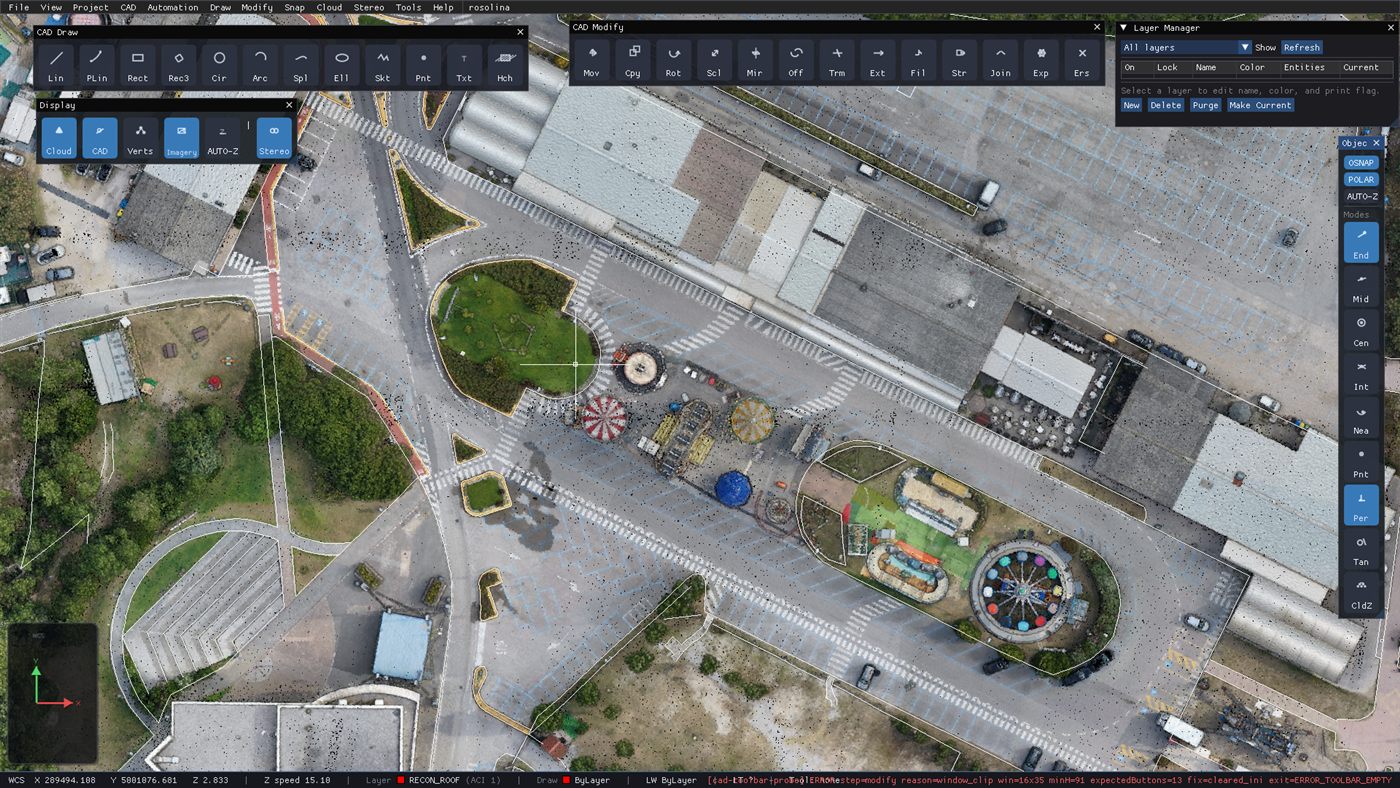
Task: Enable AUTO-Z in the Display panel
Action: [223, 138]
